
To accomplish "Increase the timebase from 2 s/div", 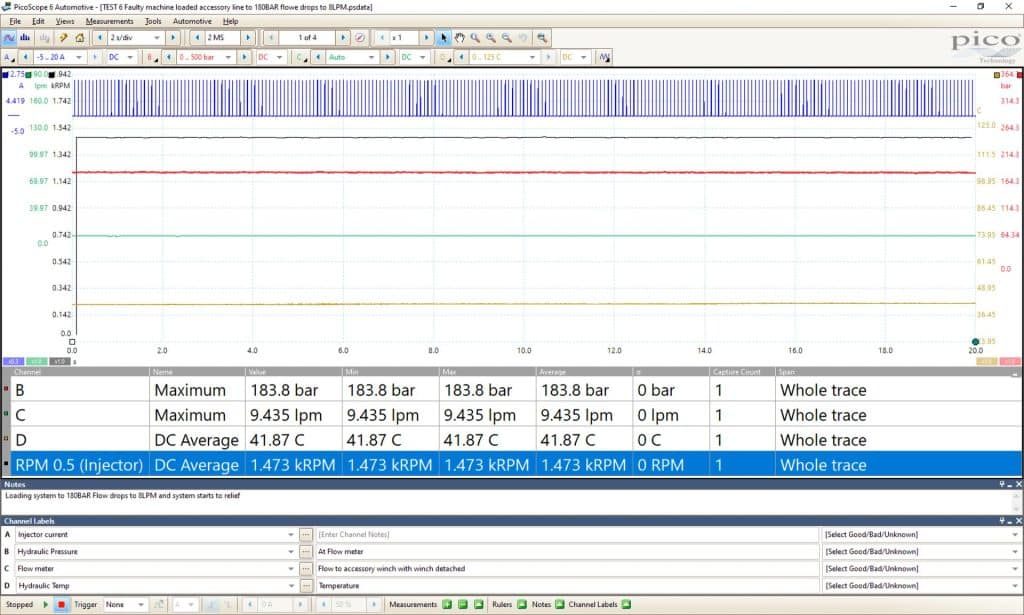I will [172, 38].
